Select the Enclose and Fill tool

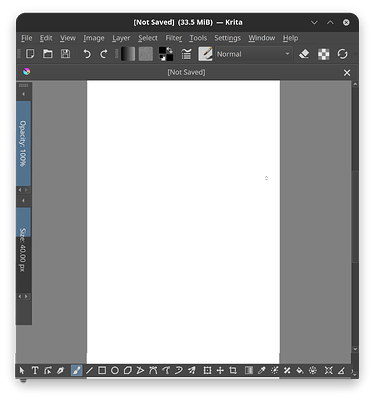click(313, 370)
